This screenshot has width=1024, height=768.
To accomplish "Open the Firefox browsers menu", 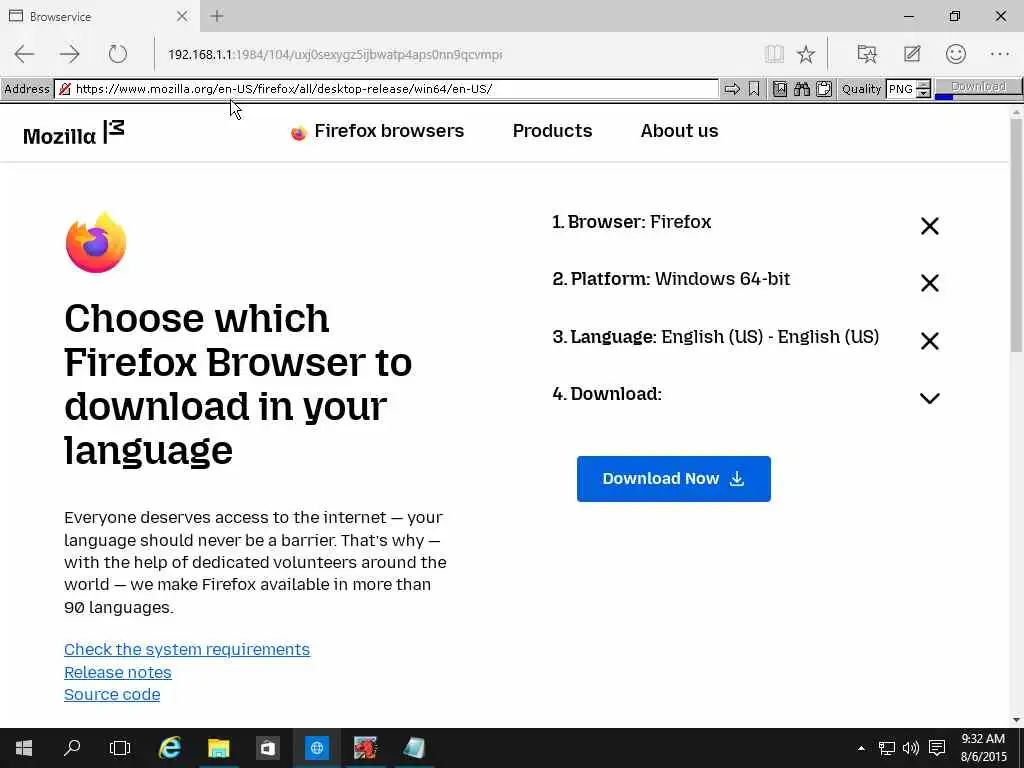I will tap(377, 131).
